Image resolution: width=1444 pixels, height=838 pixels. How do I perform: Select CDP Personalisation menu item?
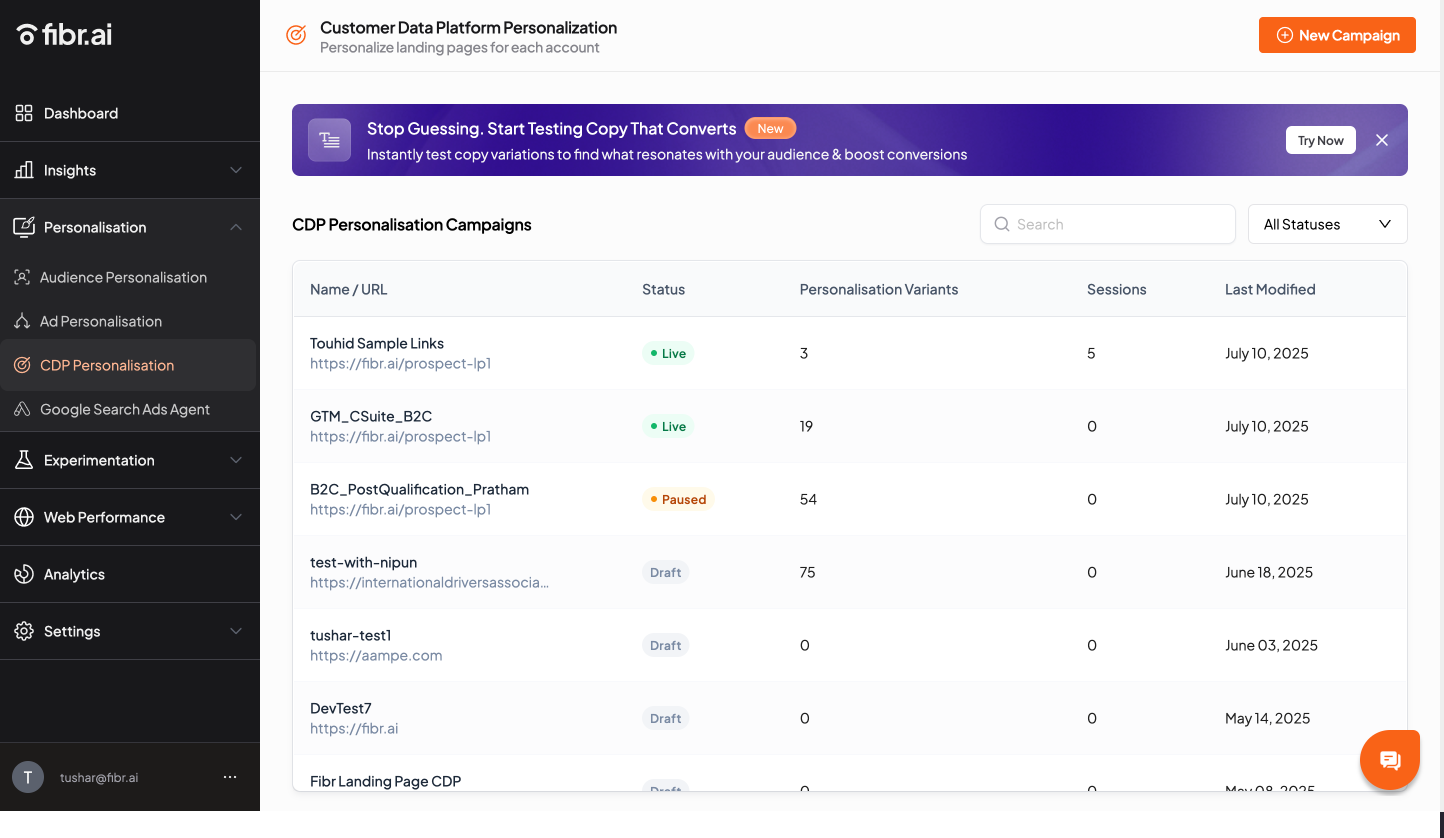107,365
